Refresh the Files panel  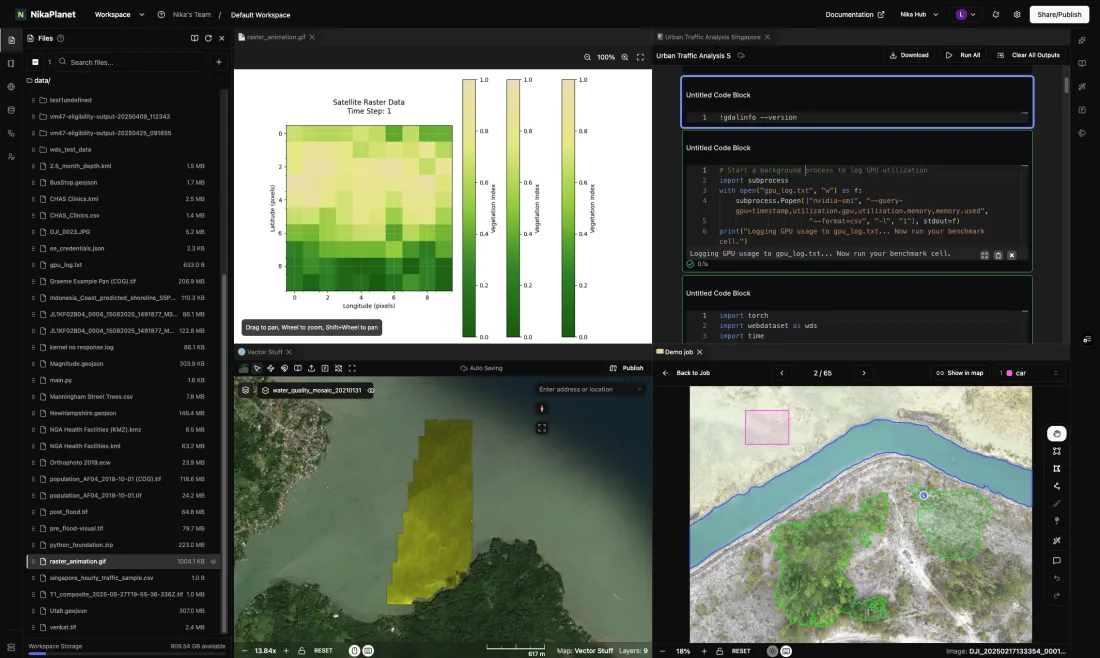(x=208, y=39)
